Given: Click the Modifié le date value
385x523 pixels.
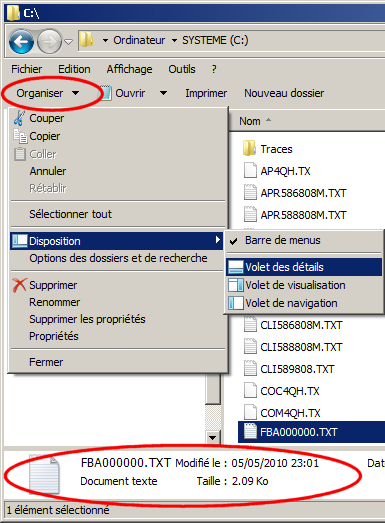Looking at the screenshot, I should pos(275,463).
